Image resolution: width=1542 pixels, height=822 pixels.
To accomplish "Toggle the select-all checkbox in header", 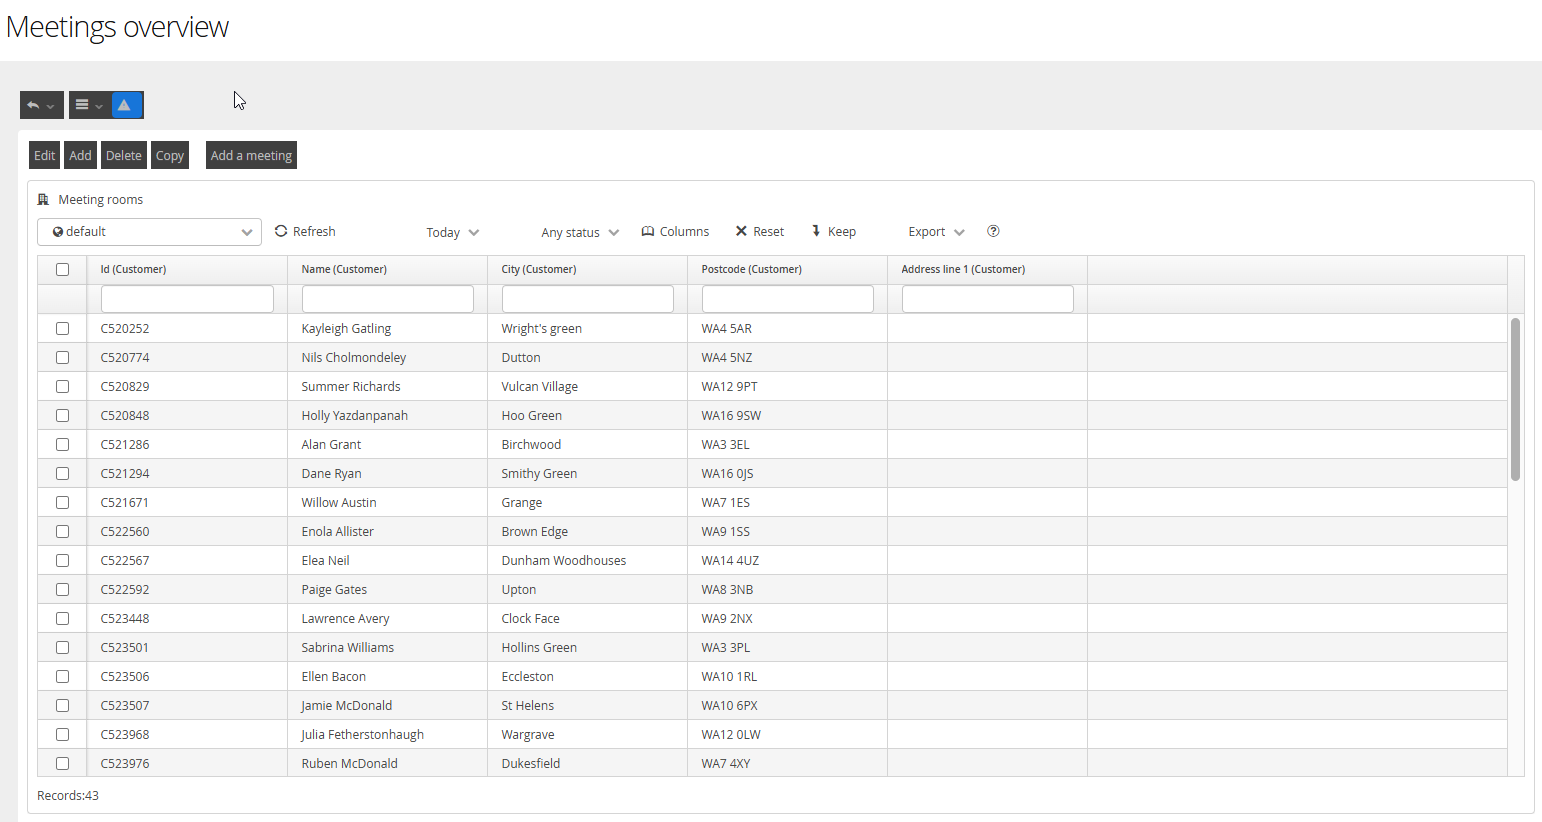I will [x=63, y=269].
